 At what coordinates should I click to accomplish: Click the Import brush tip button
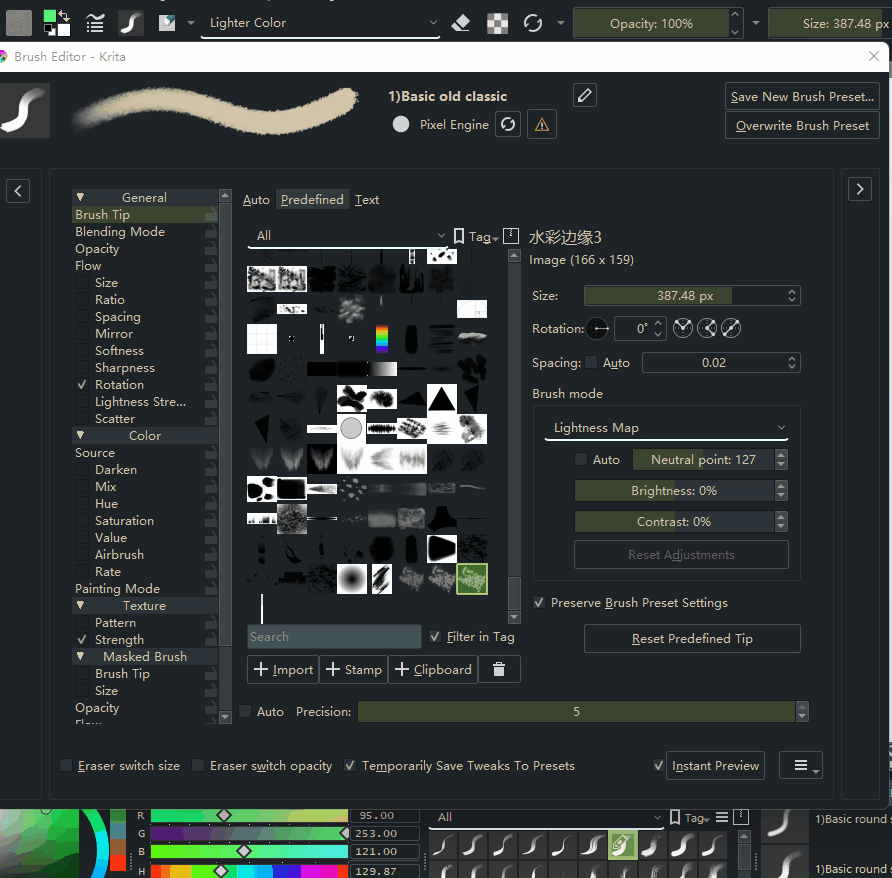pyautogui.click(x=283, y=669)
